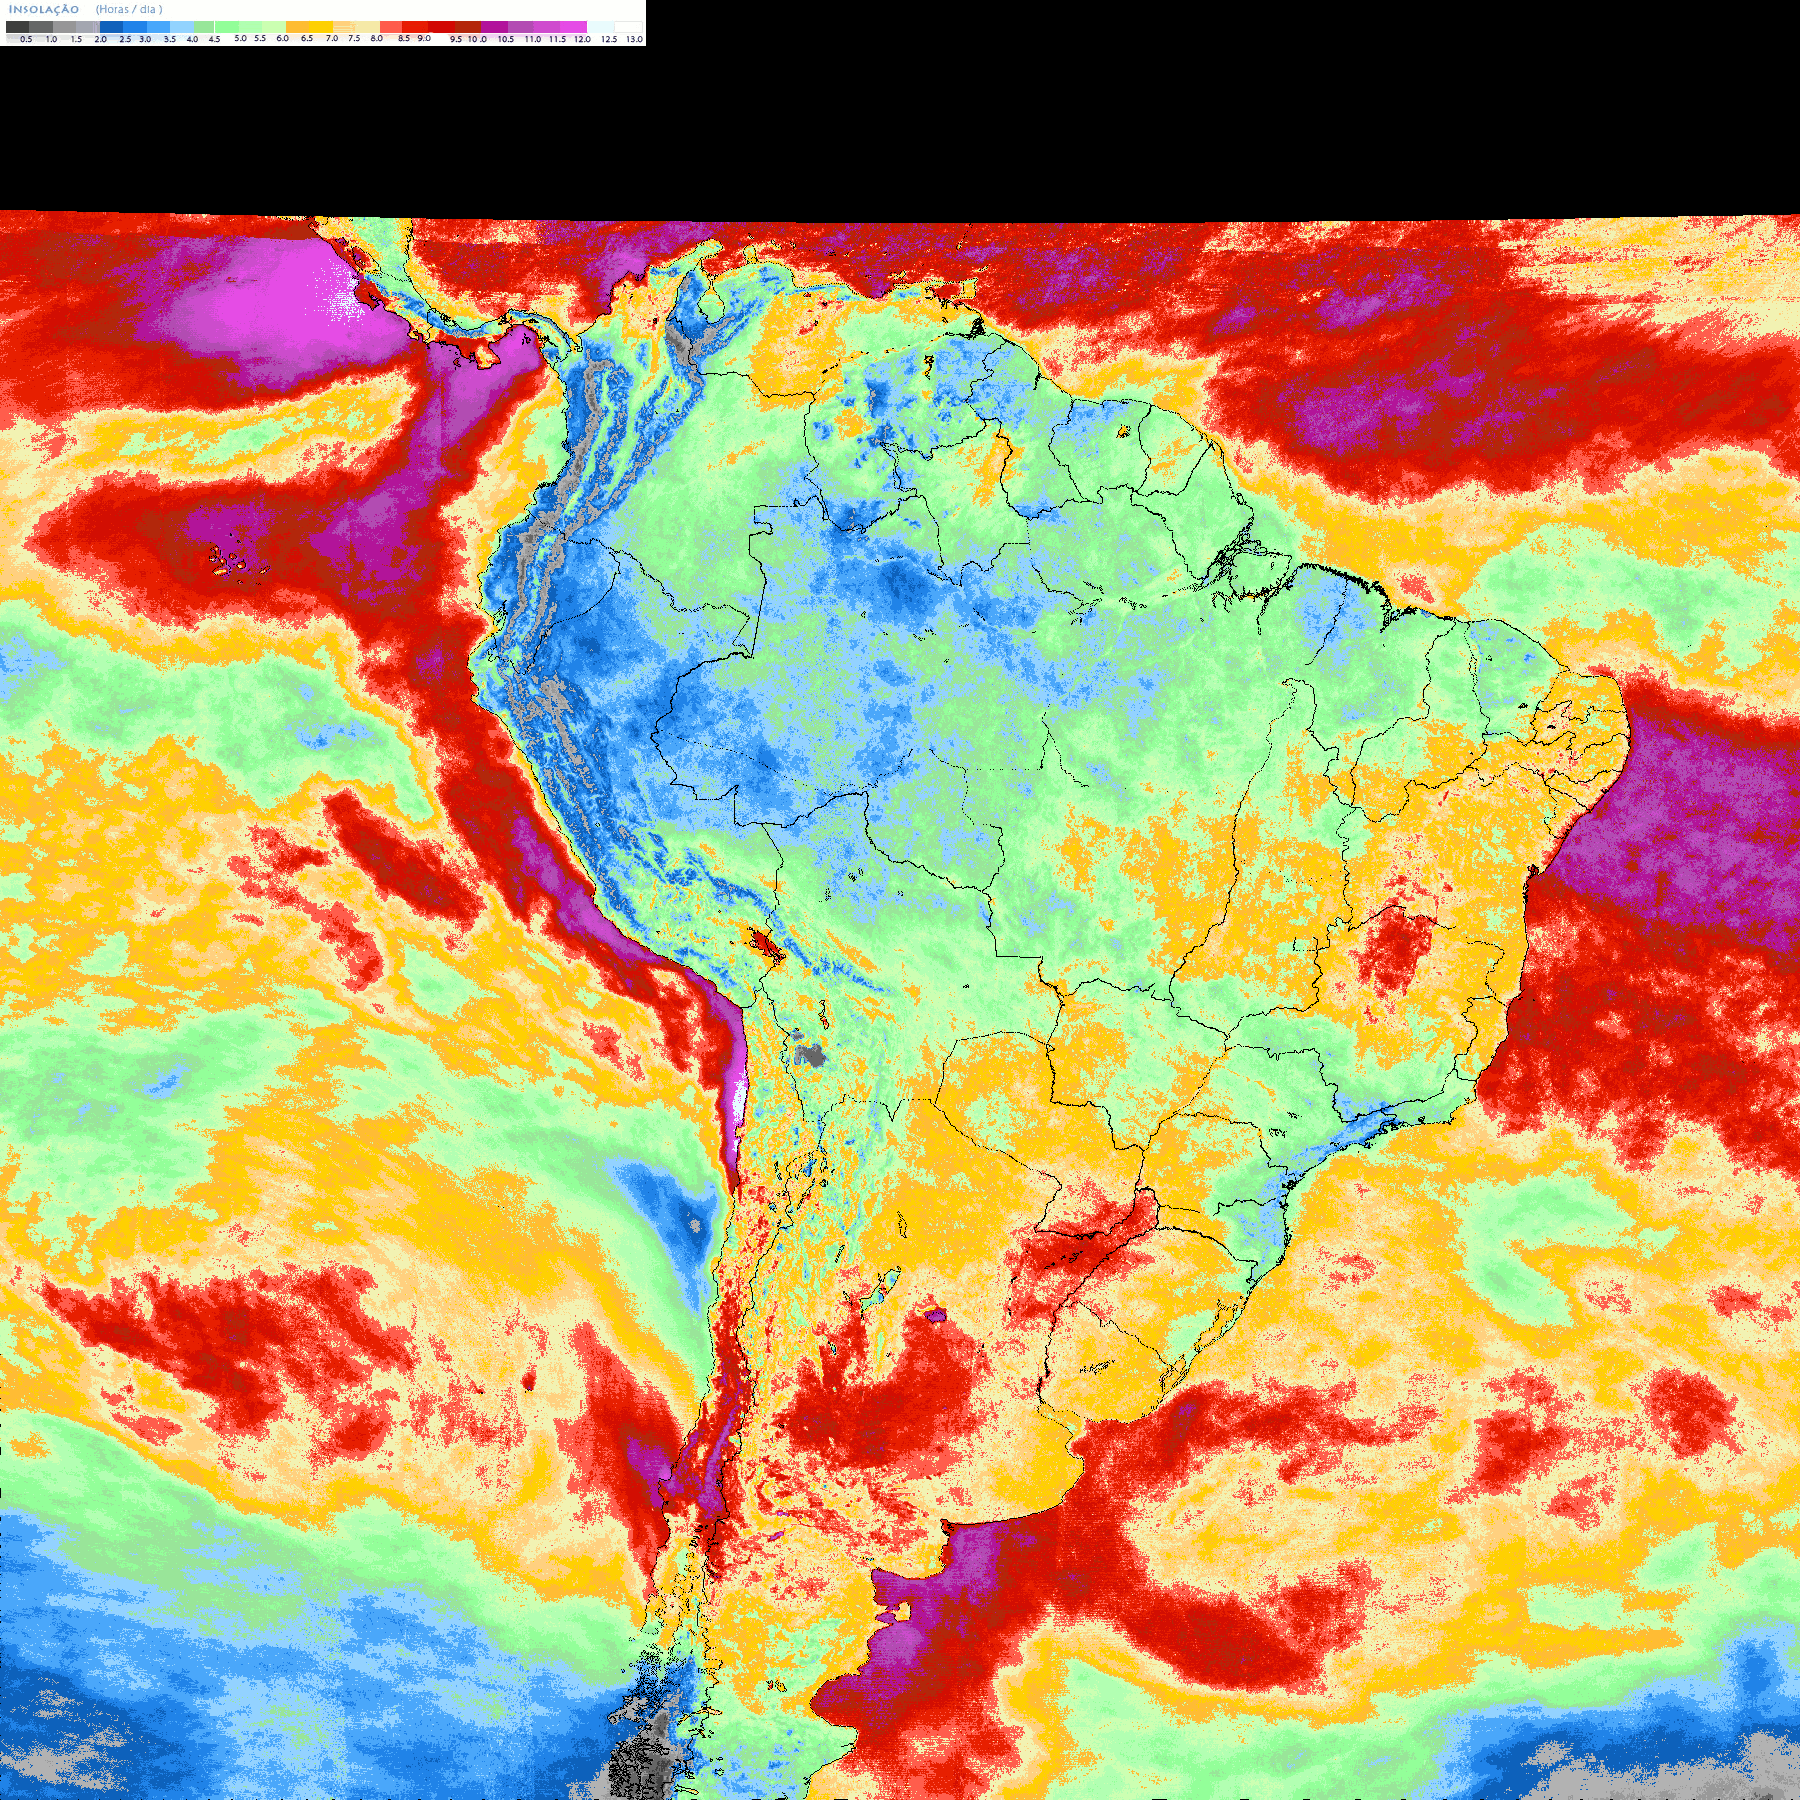
Task: Select the bright red swatch between 8.5 and 9.0
Action: pos(415,27)
